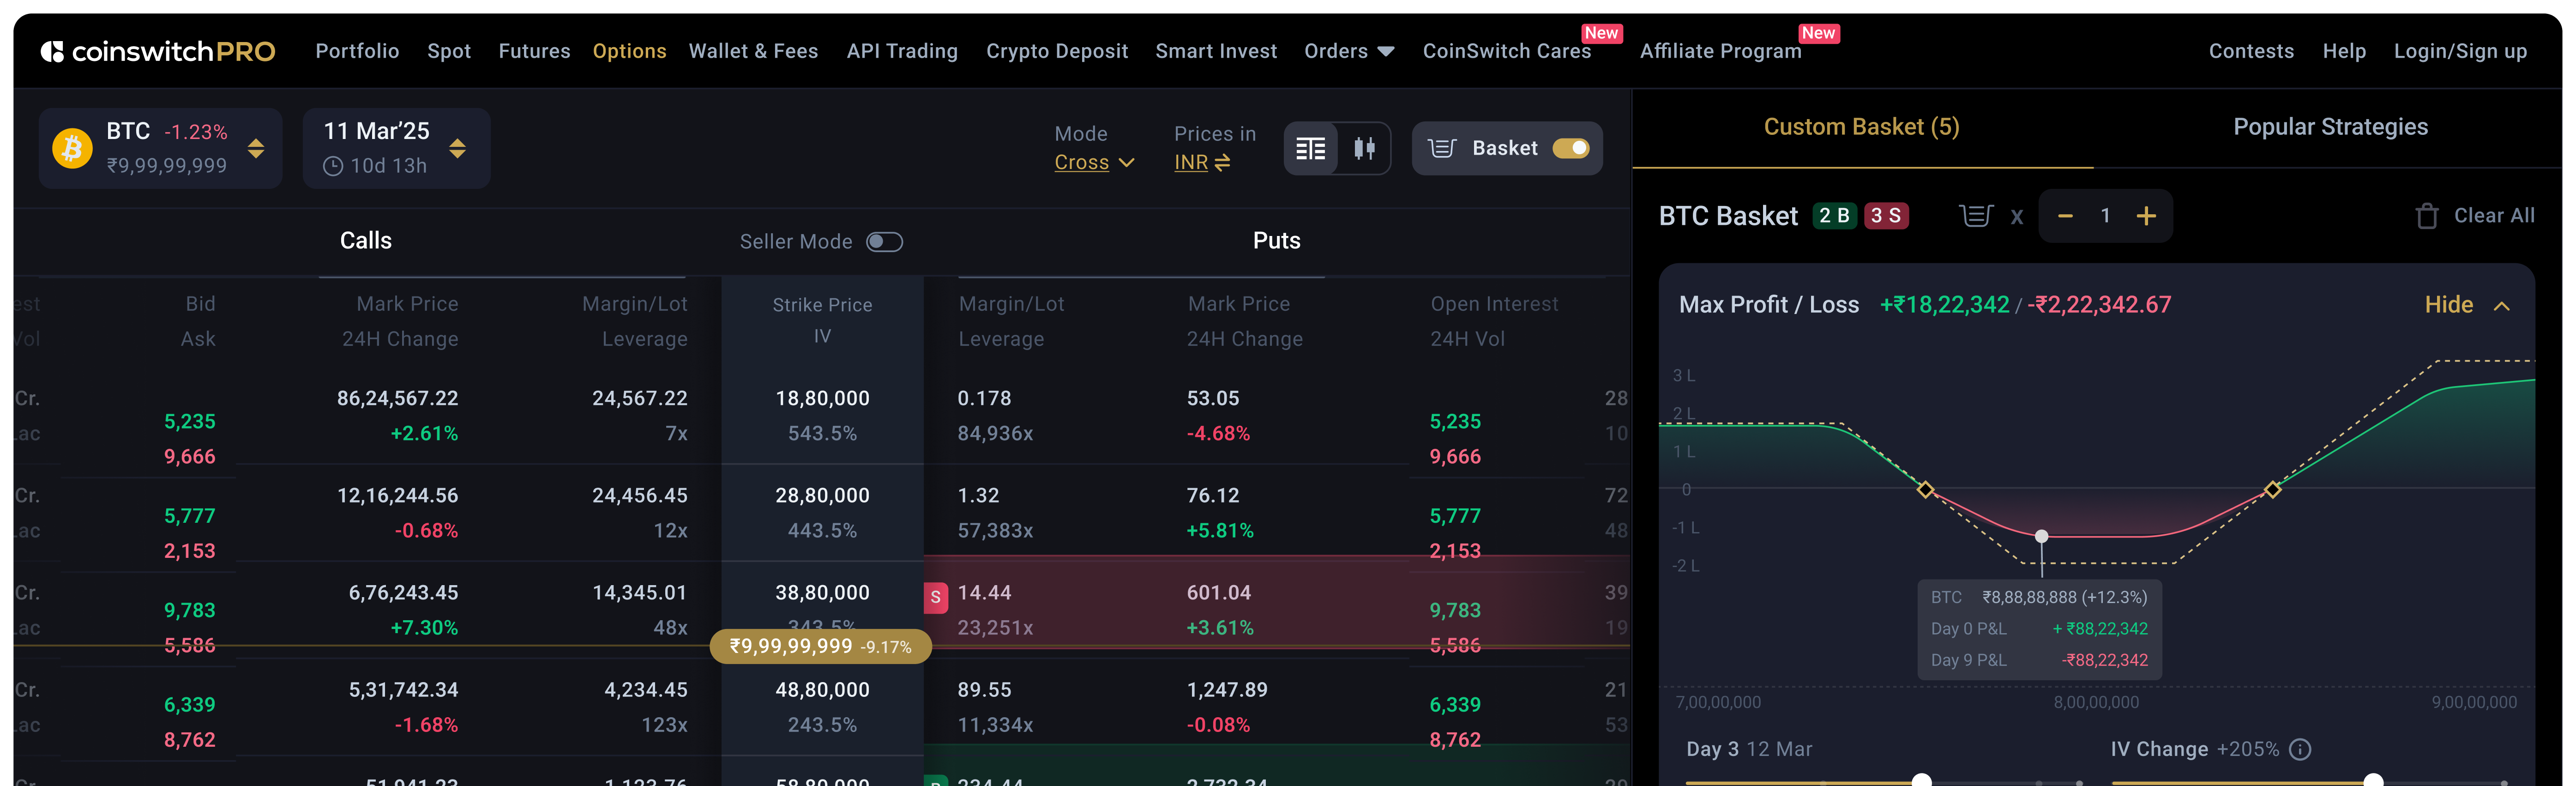Open the Futures menu item
The height and width of the screenshot is (786, 2576).
click(534, 51)
